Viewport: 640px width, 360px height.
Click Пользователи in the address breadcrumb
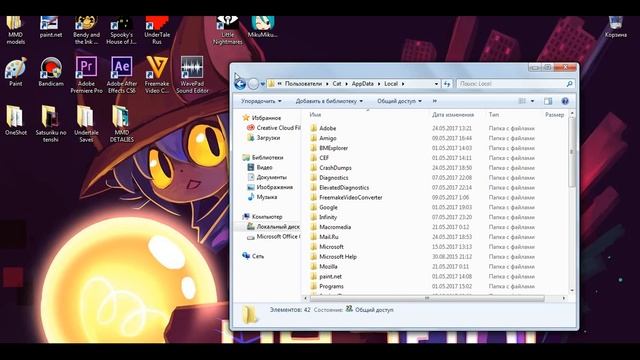pyautogui.click(x=303, y=84)
